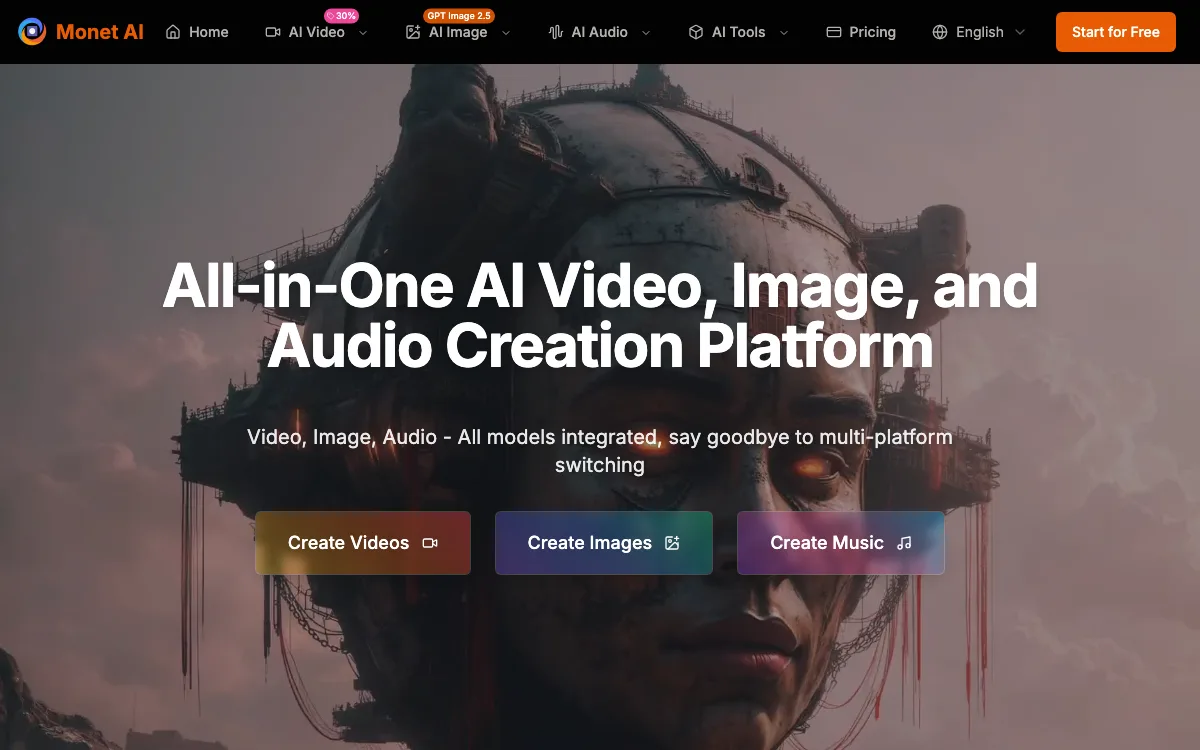
Task: Click the language globe icon
Action: [x=940, y=32]
